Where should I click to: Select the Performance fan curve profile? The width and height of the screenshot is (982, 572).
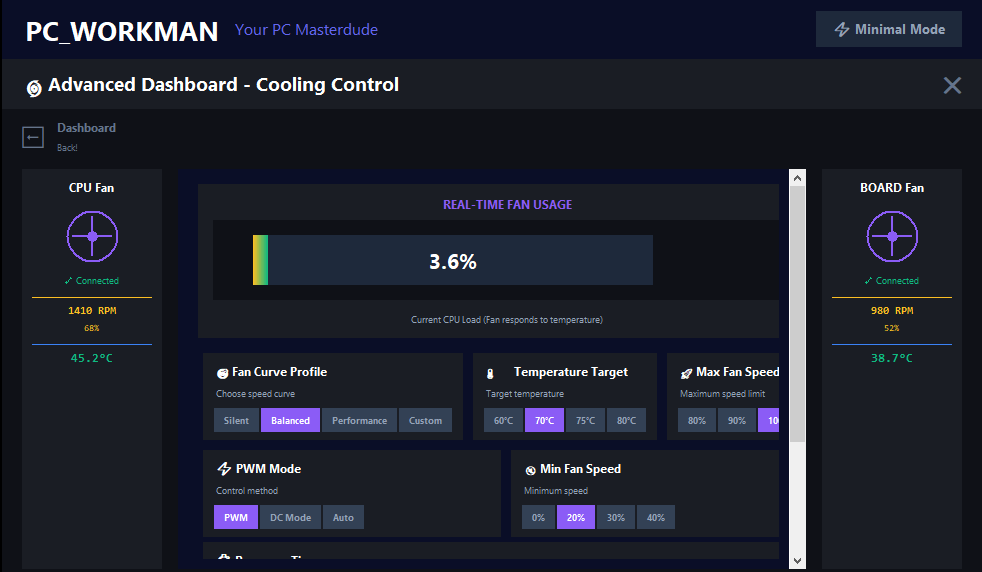point(359,421)
